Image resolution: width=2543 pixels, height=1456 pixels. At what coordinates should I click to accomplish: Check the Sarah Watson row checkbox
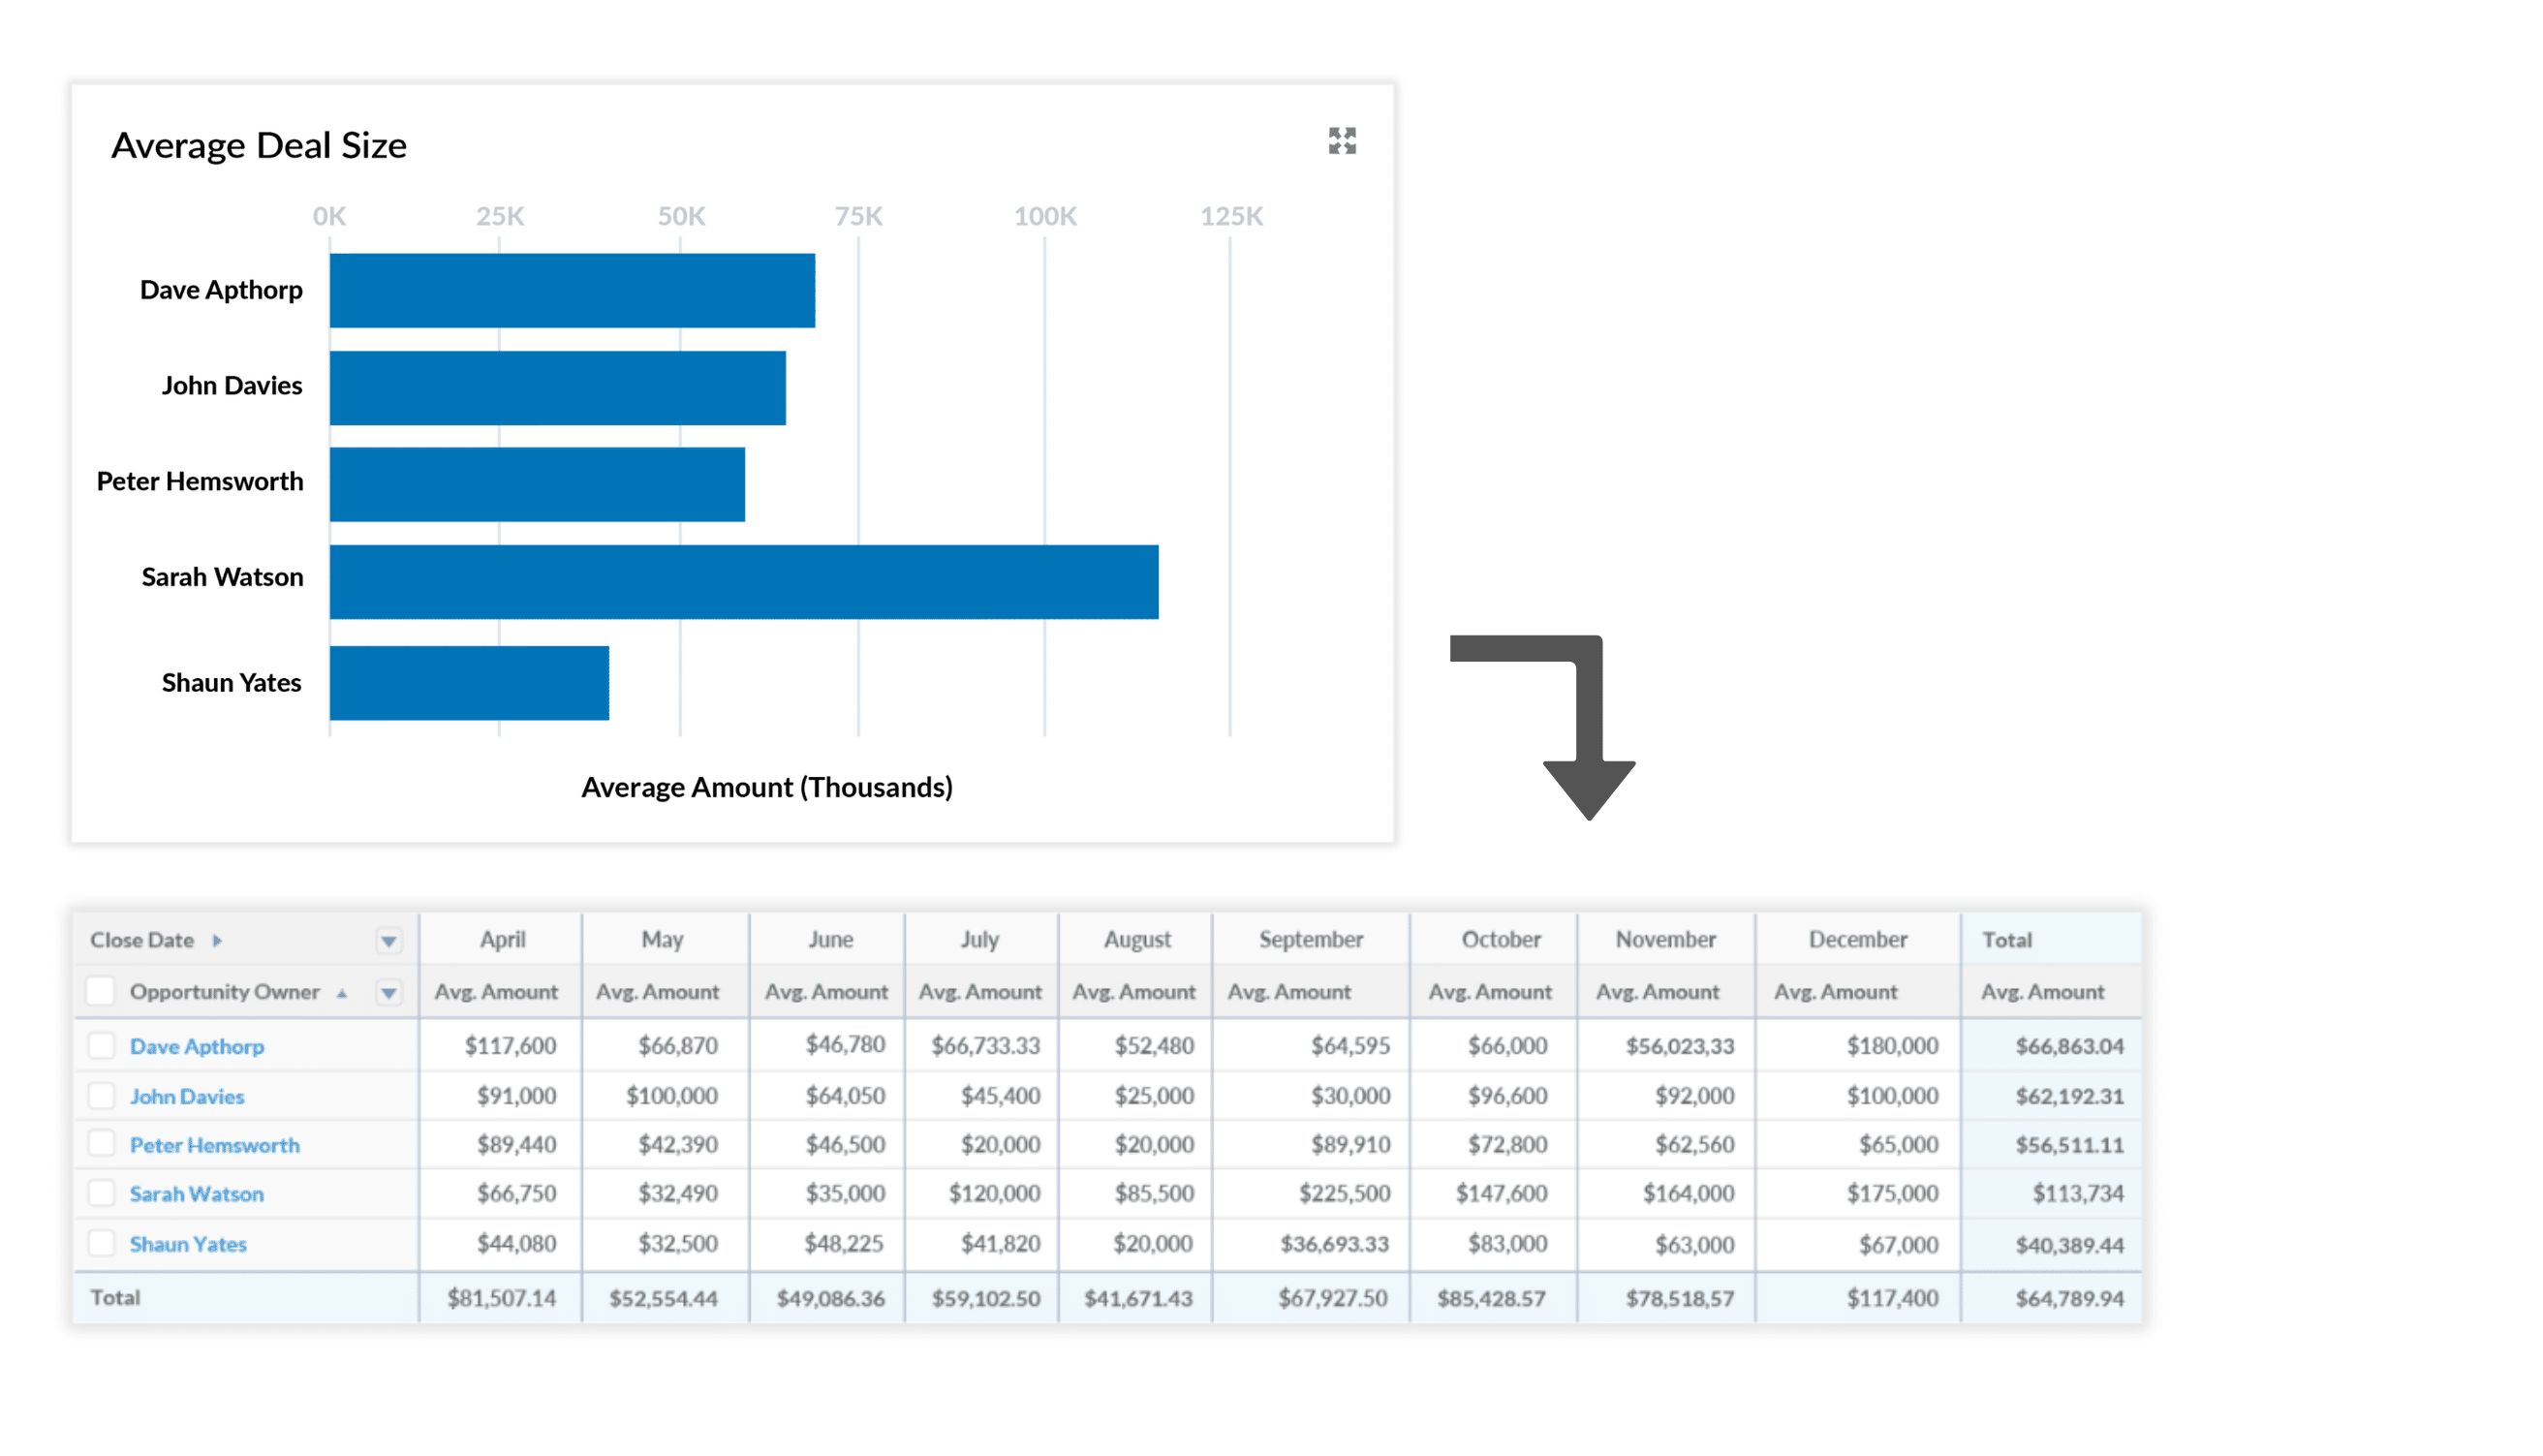click(101, 1192)
